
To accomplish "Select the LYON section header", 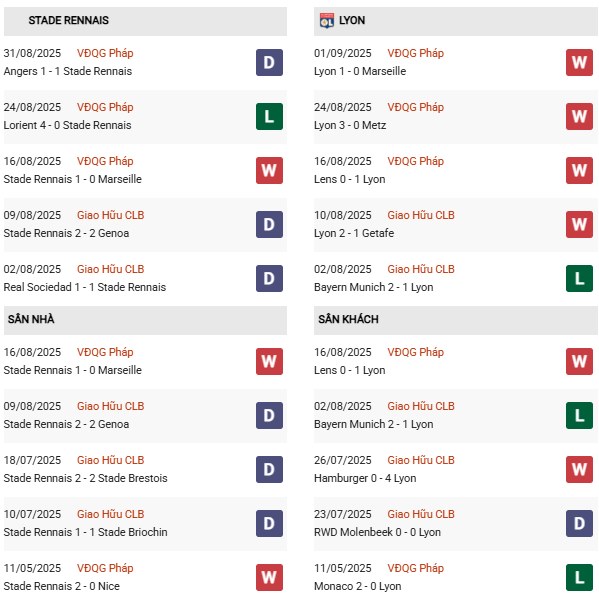I will pyautogui.click(x=456, y=21).
